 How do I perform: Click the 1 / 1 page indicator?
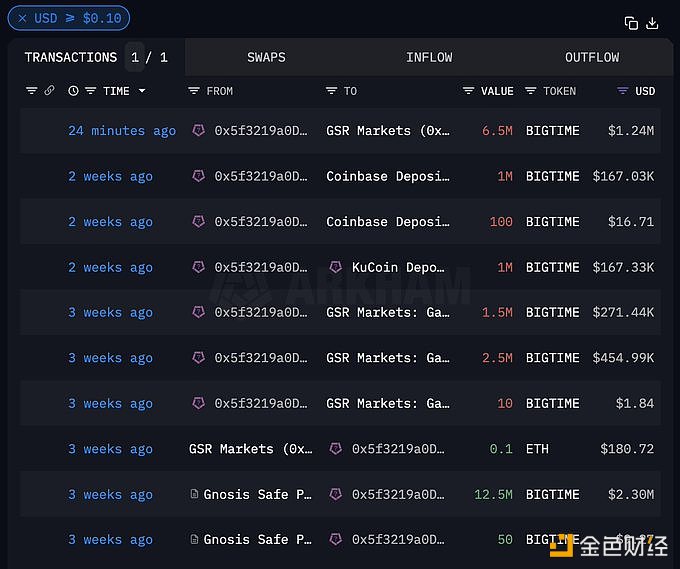(x=149, y=57)
